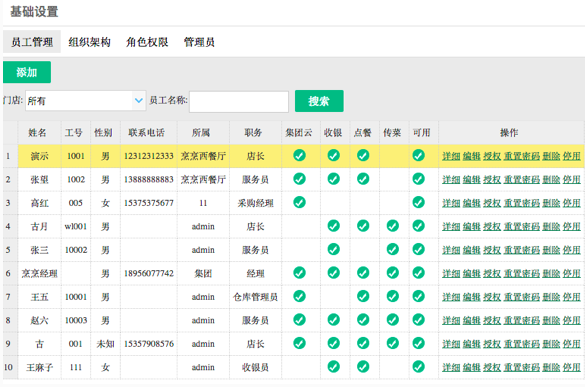Viewport: 585px width, 387px height.
Task: Toggle 可用 status for 赵六
Action: click(x=419, y=320)
